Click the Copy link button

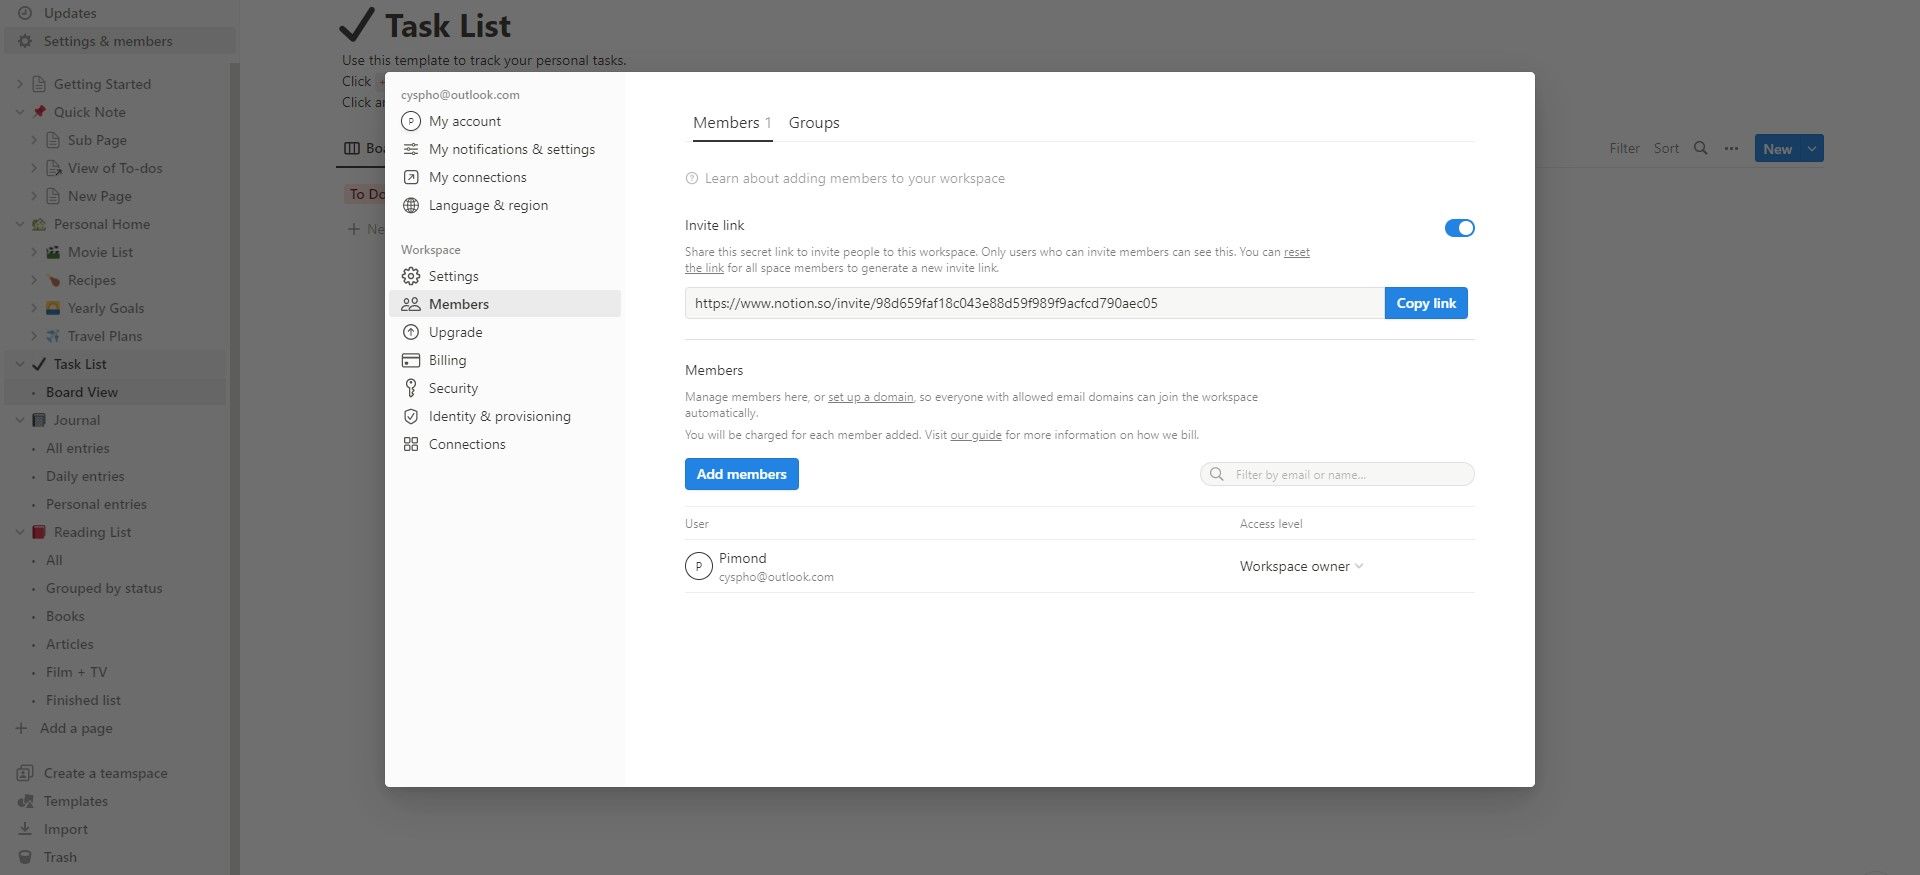[x=1426, y=303]
